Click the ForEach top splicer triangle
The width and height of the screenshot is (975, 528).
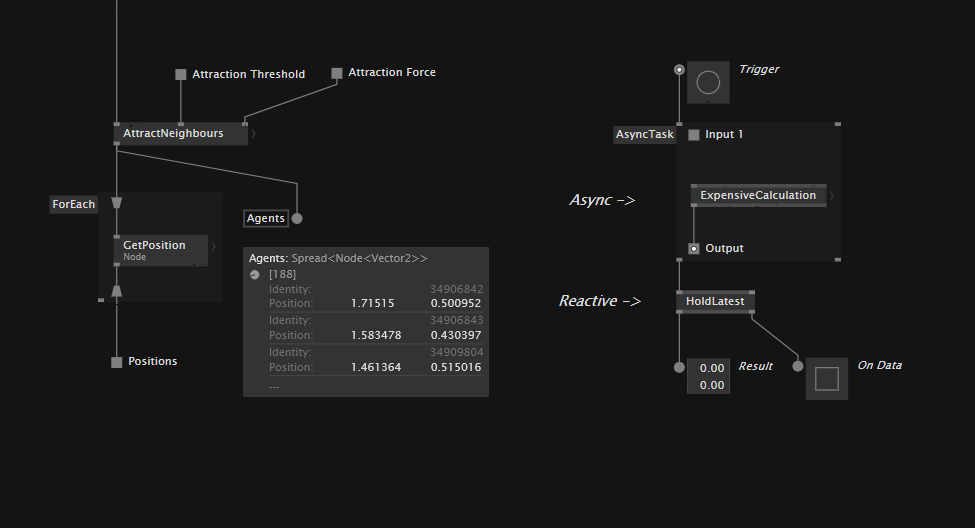117,203
